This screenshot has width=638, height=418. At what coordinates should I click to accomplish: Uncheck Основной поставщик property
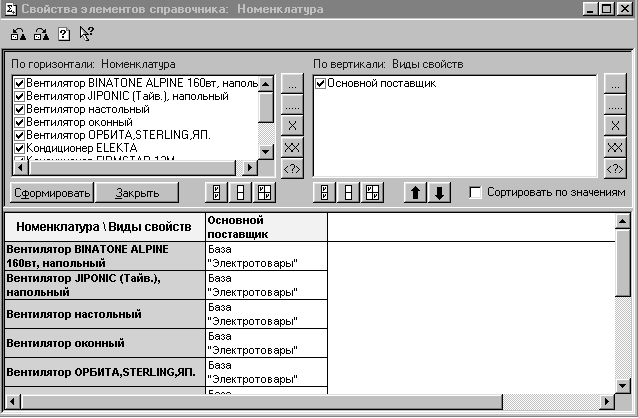pyautogui.click(x=321, y=83)
